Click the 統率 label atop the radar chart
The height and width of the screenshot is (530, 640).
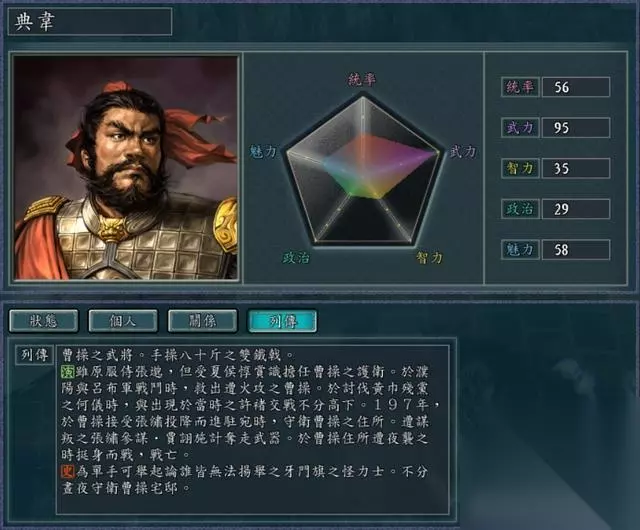(x=362, y=79)
